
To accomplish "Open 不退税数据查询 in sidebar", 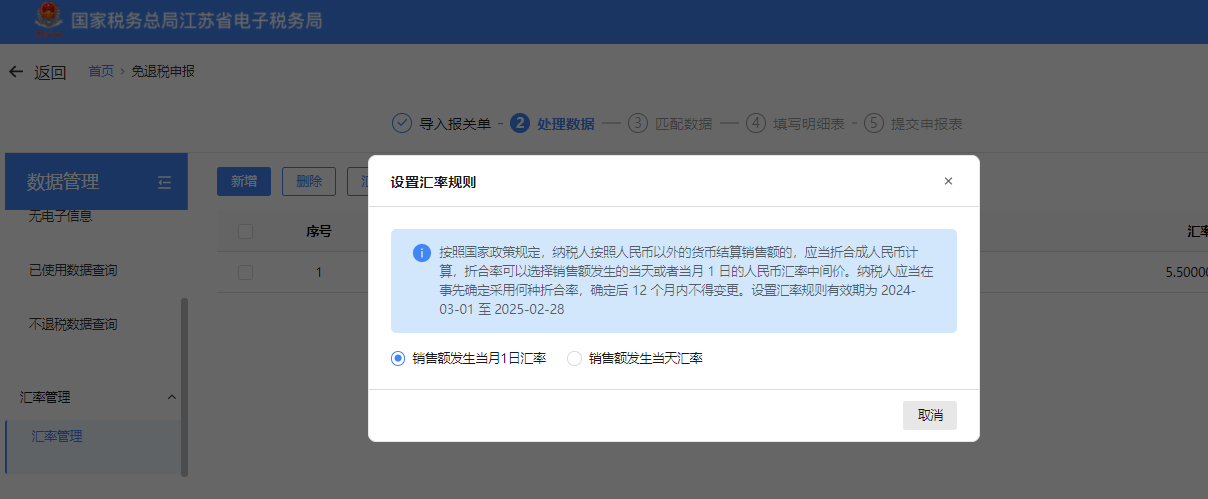I will (x=74, y=324).
